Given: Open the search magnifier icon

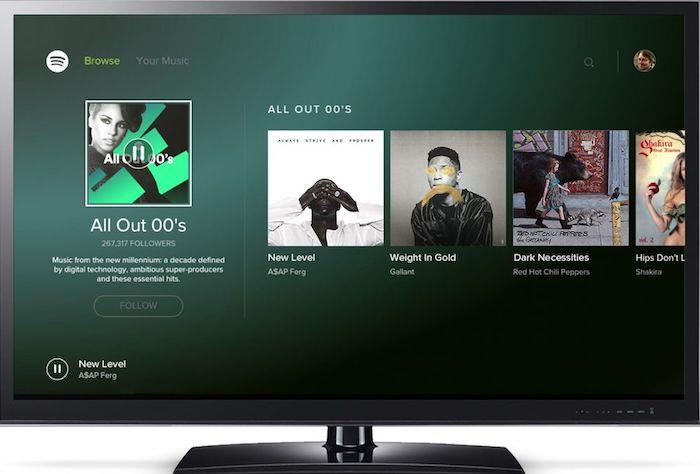Looking at the screenshot, I should [x=589, y=62].
